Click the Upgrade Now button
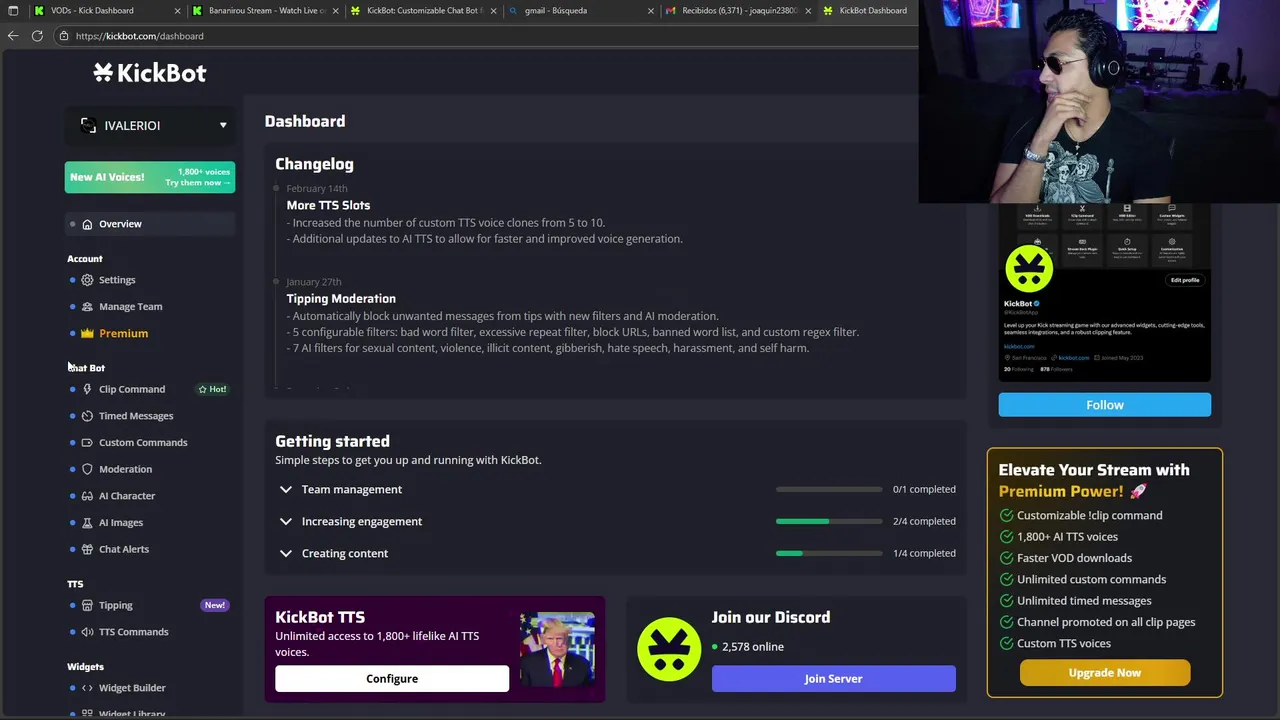1280x720 pixels. coord(1104,673)
